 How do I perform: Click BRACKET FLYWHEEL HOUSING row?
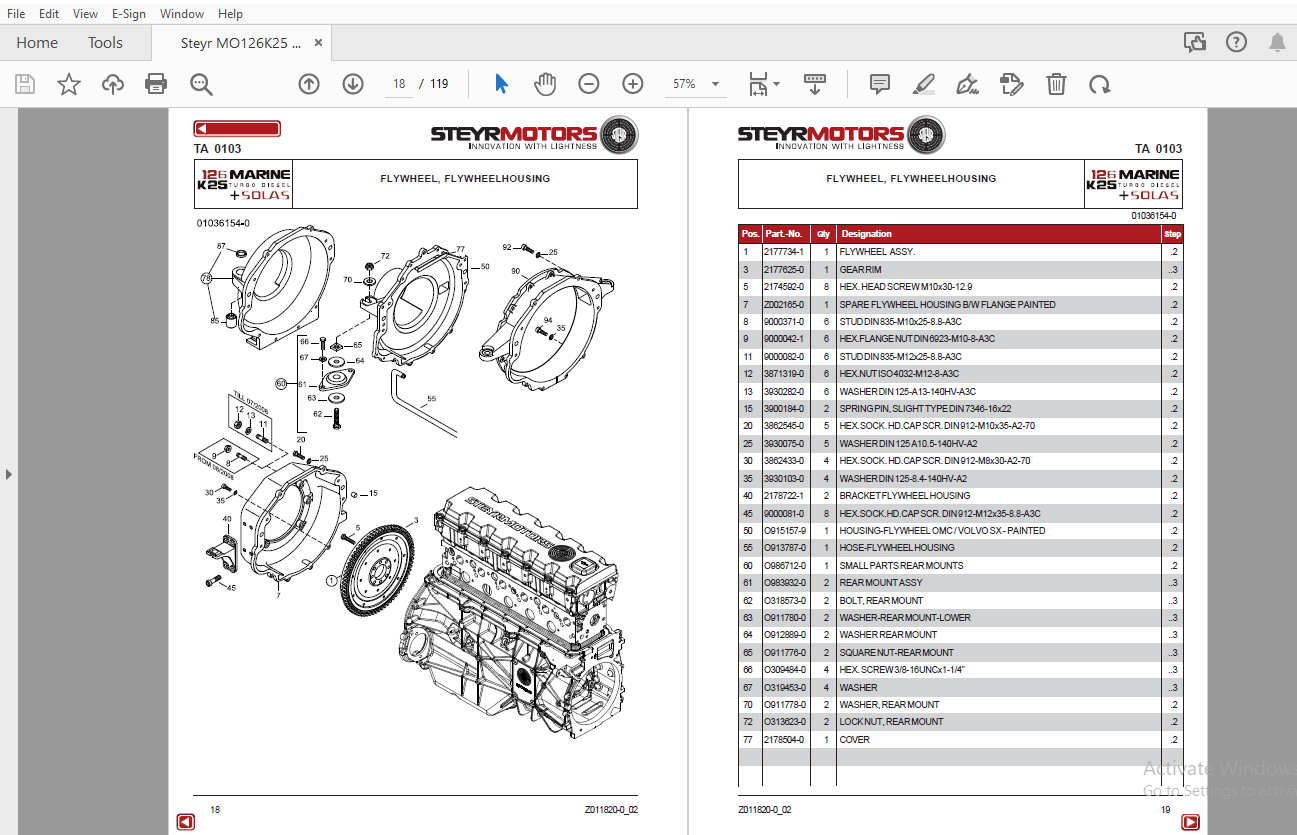(960, 496)
